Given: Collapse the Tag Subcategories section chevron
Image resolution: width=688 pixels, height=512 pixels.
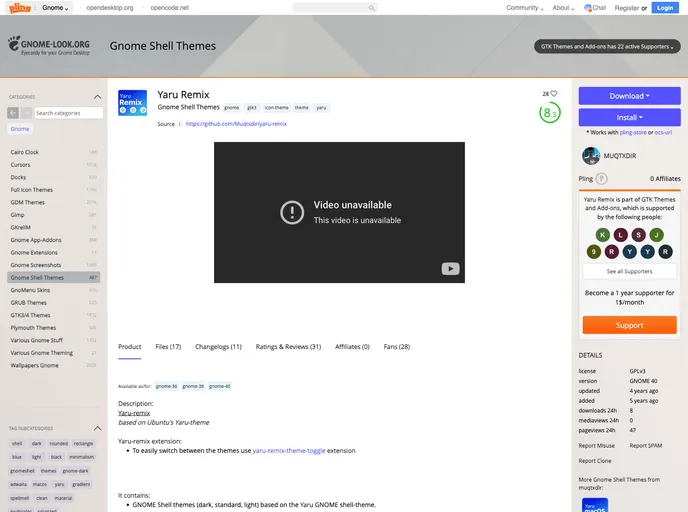Looking at the screenshot, I should point(97,428).
